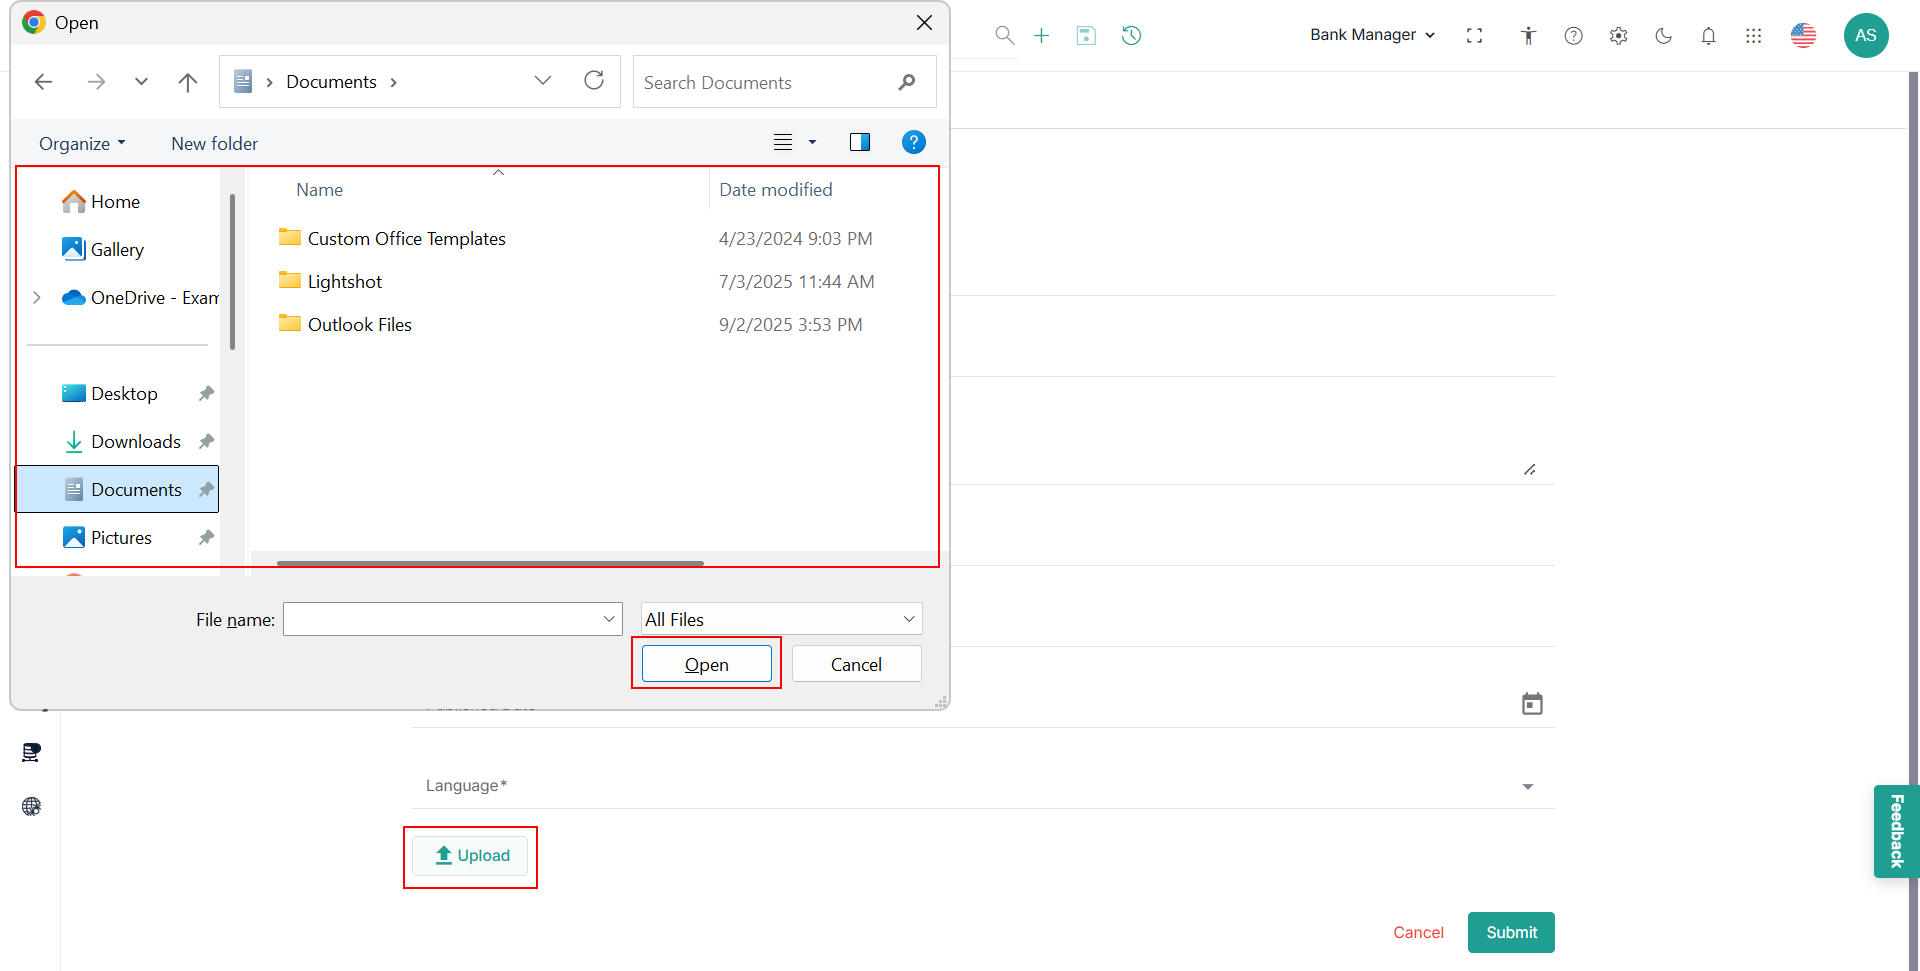Image resolution: width=1920 pixels, height=971 pixels.
Task: Click New folder in dialog toolbar
Action: 214,144
